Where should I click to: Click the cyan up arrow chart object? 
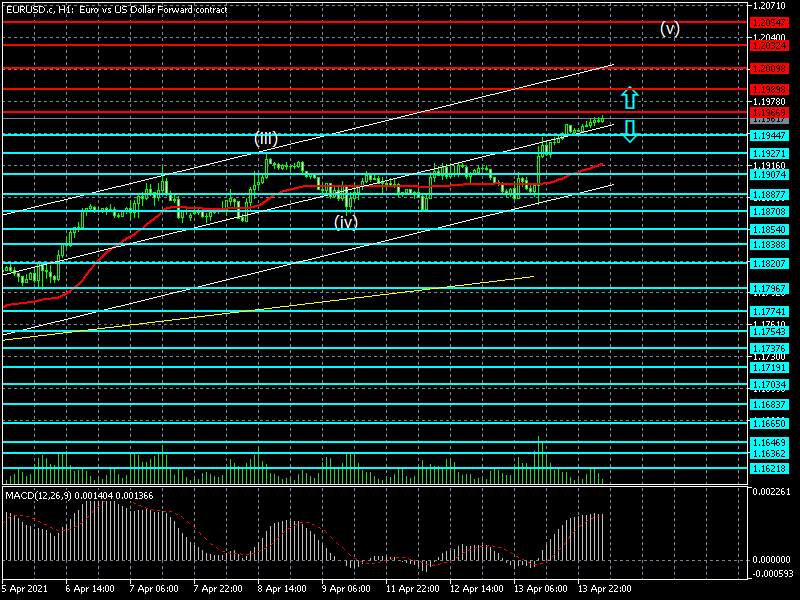click(630, 97)
